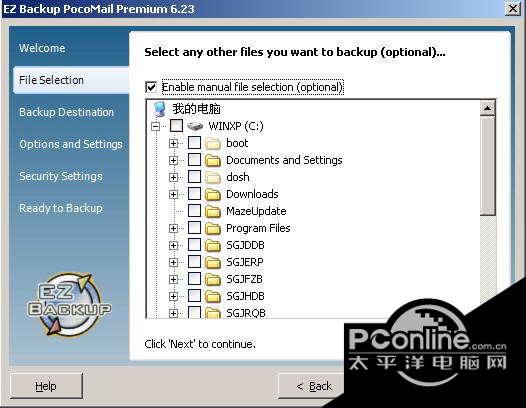Viewport: 526px width, 408px height.
Task: Expand the Documents and Settings node
Action: point(173,161)
